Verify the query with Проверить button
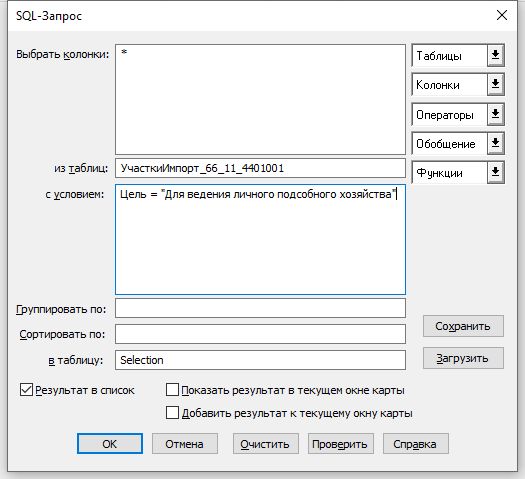The image size is (525, 479). (341, 444)
